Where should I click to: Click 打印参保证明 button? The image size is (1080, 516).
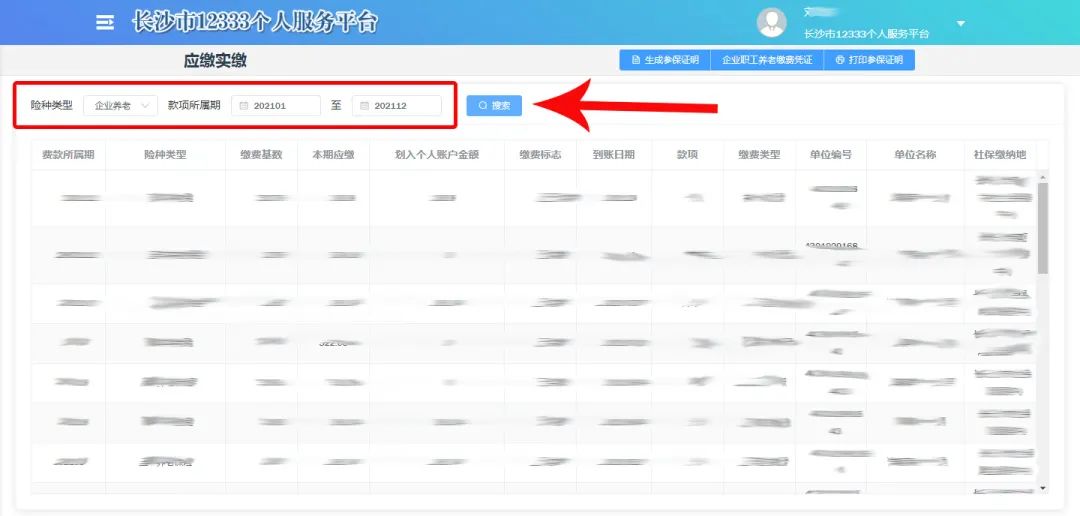(x=869, y=60)
